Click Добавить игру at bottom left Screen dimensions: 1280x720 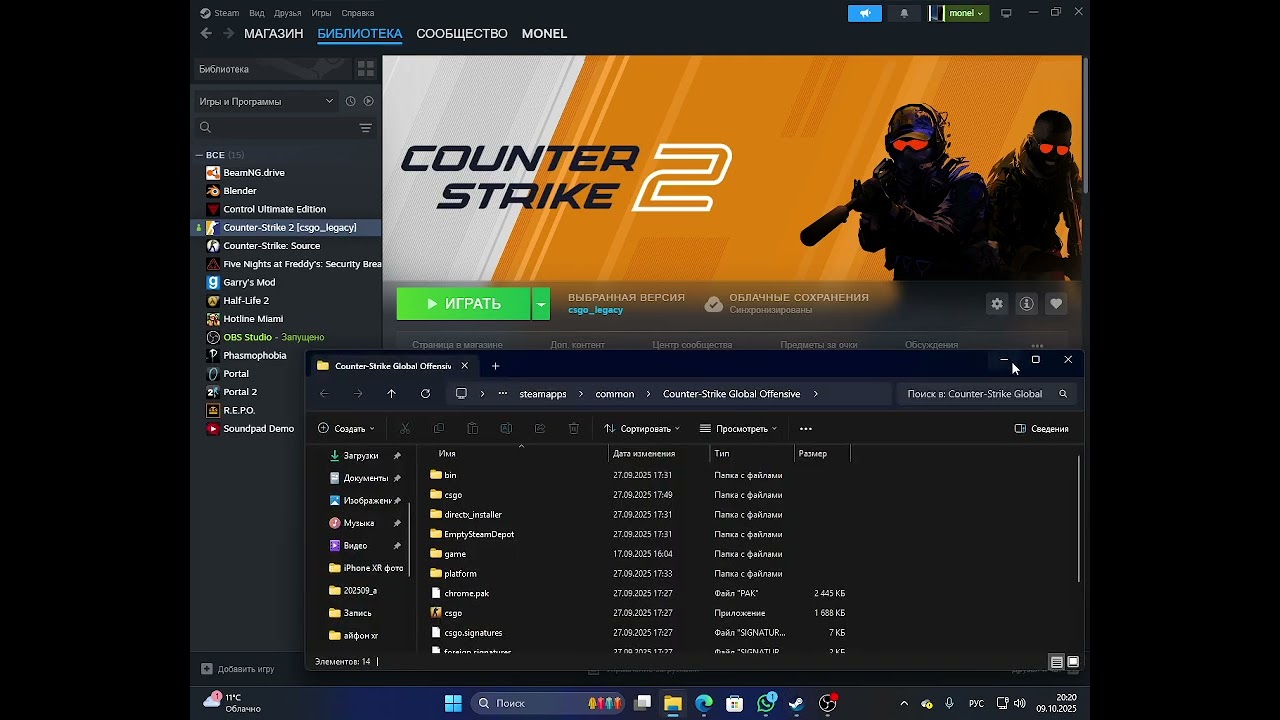[238, 669]
